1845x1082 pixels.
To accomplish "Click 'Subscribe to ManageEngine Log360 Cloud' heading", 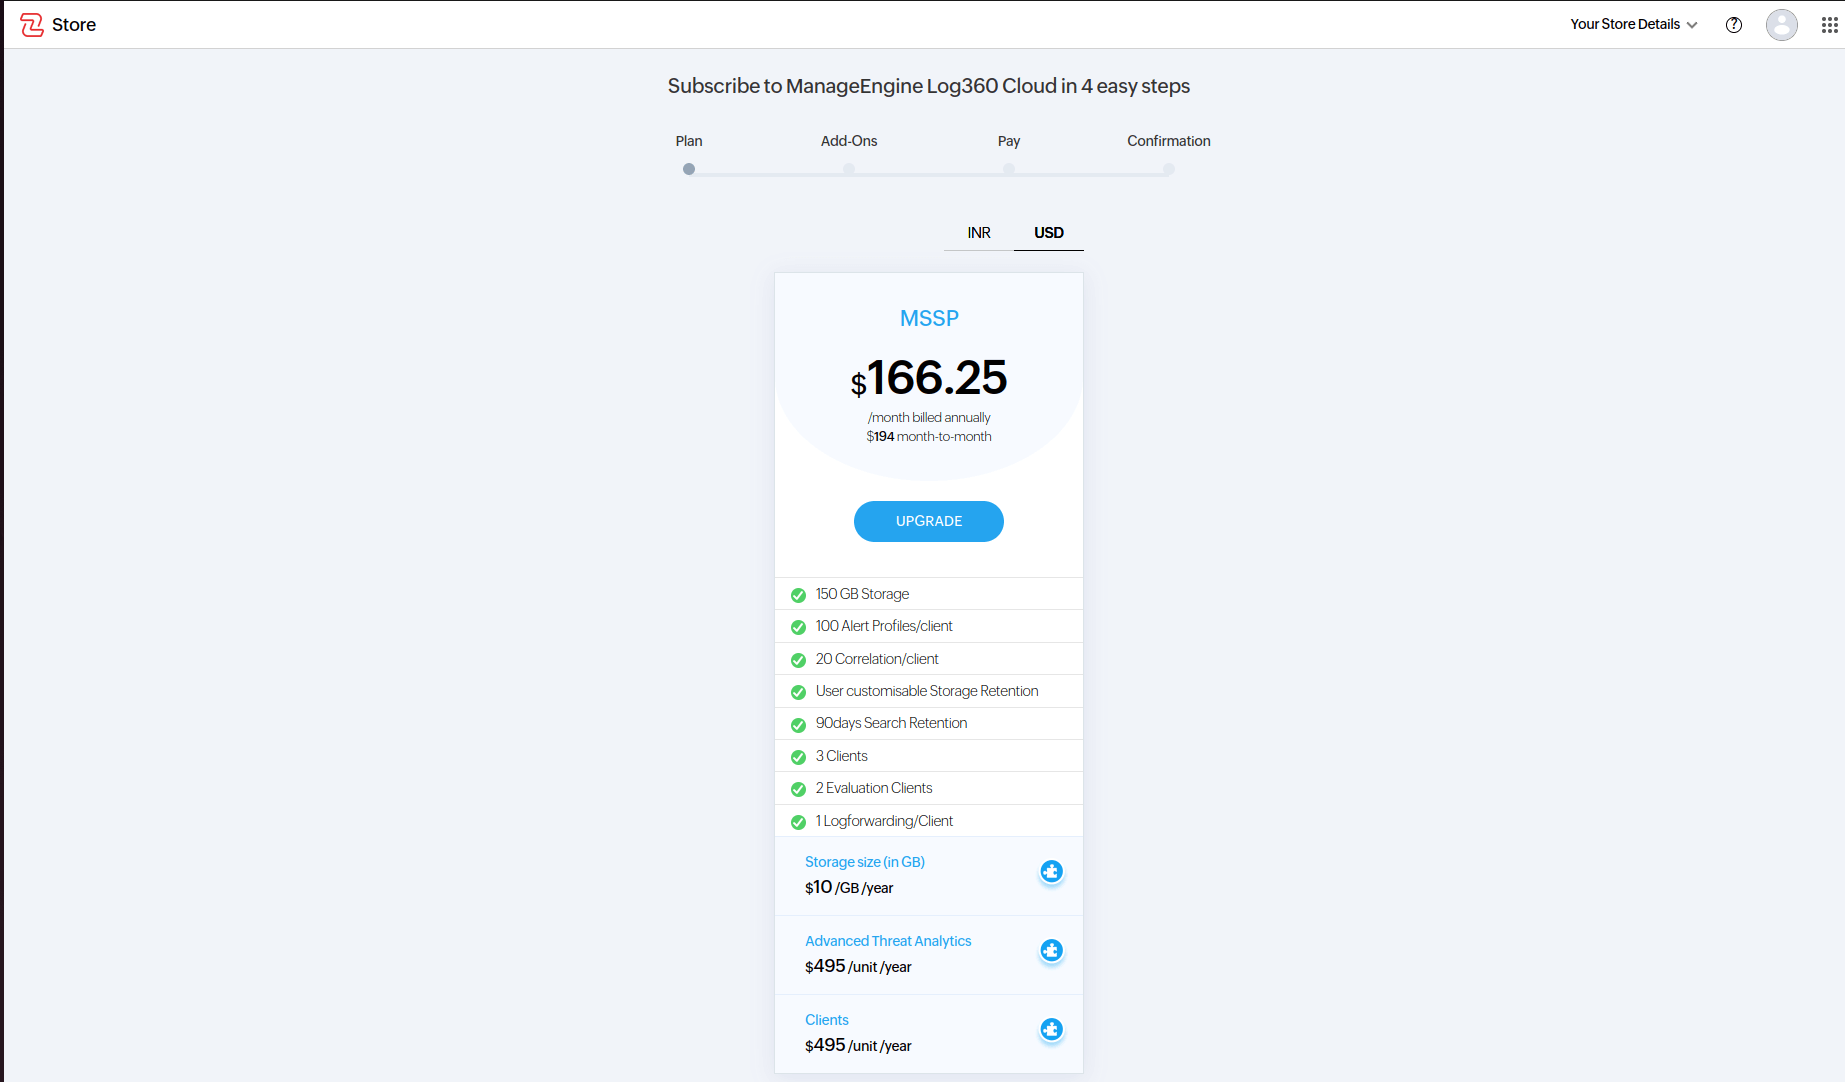I will click(x=929, y=86).
